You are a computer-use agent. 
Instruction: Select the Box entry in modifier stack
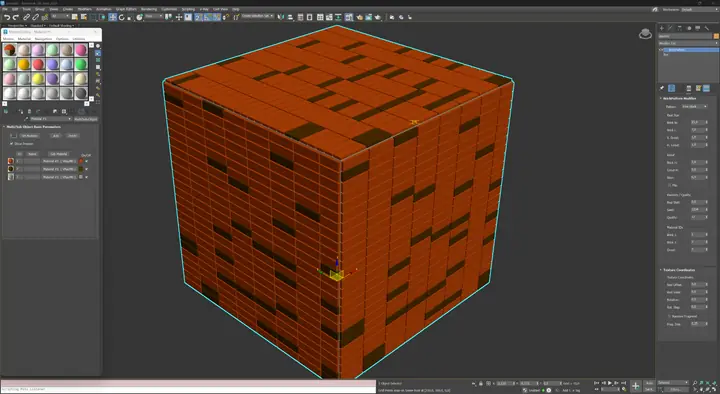666,54
